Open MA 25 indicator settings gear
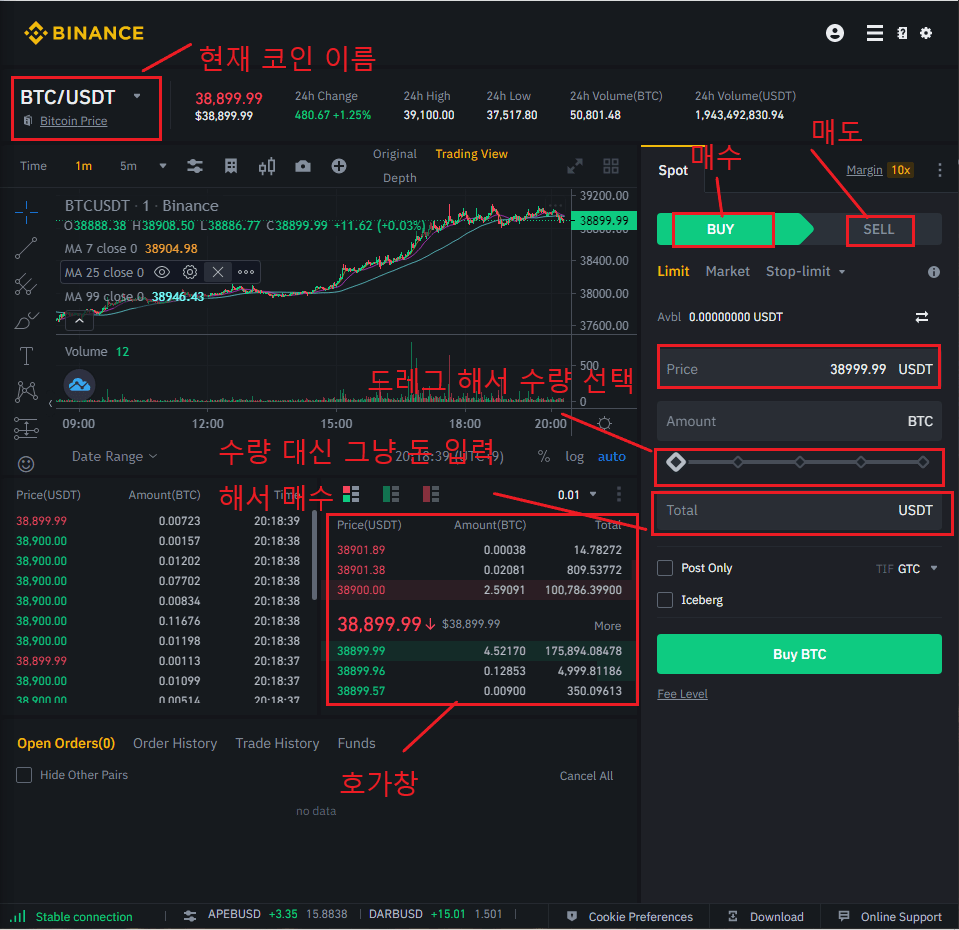 point(190,272)
